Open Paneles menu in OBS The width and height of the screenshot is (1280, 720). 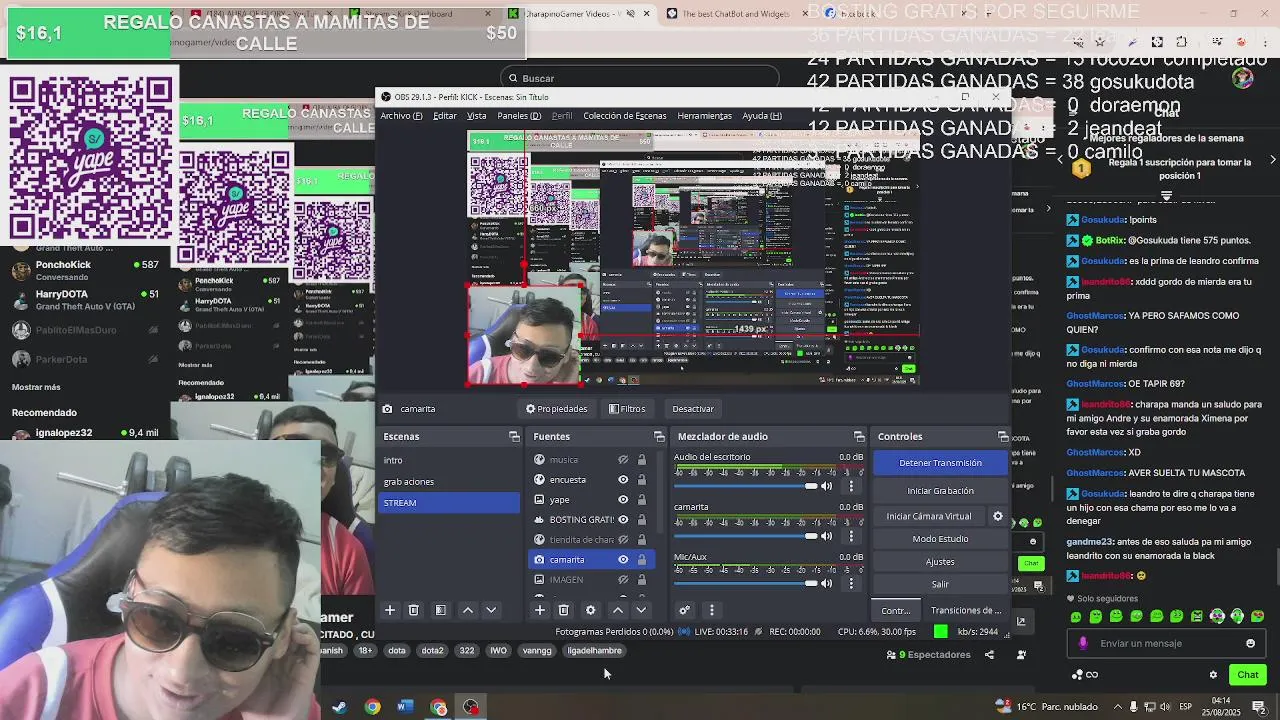pos(519,116)
